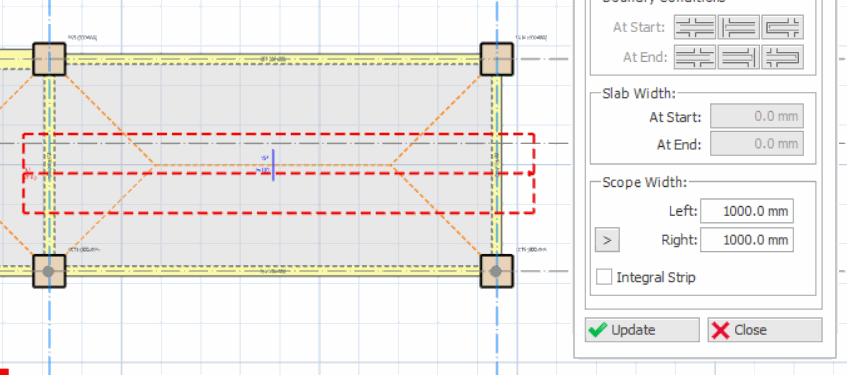
Task: Select At Start icon with vertical edge line
Action: coord(738,27)
